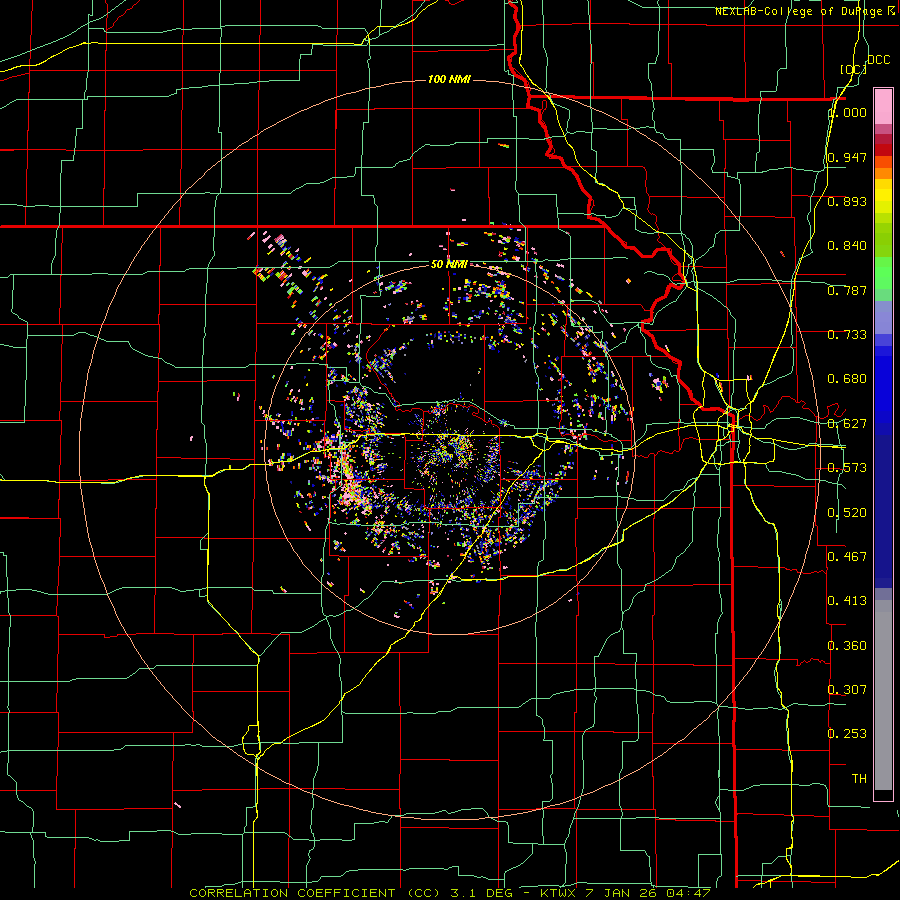Click the "04:47" timestamp in the footer
900x900 pixels.
click(x=688, y=893)
